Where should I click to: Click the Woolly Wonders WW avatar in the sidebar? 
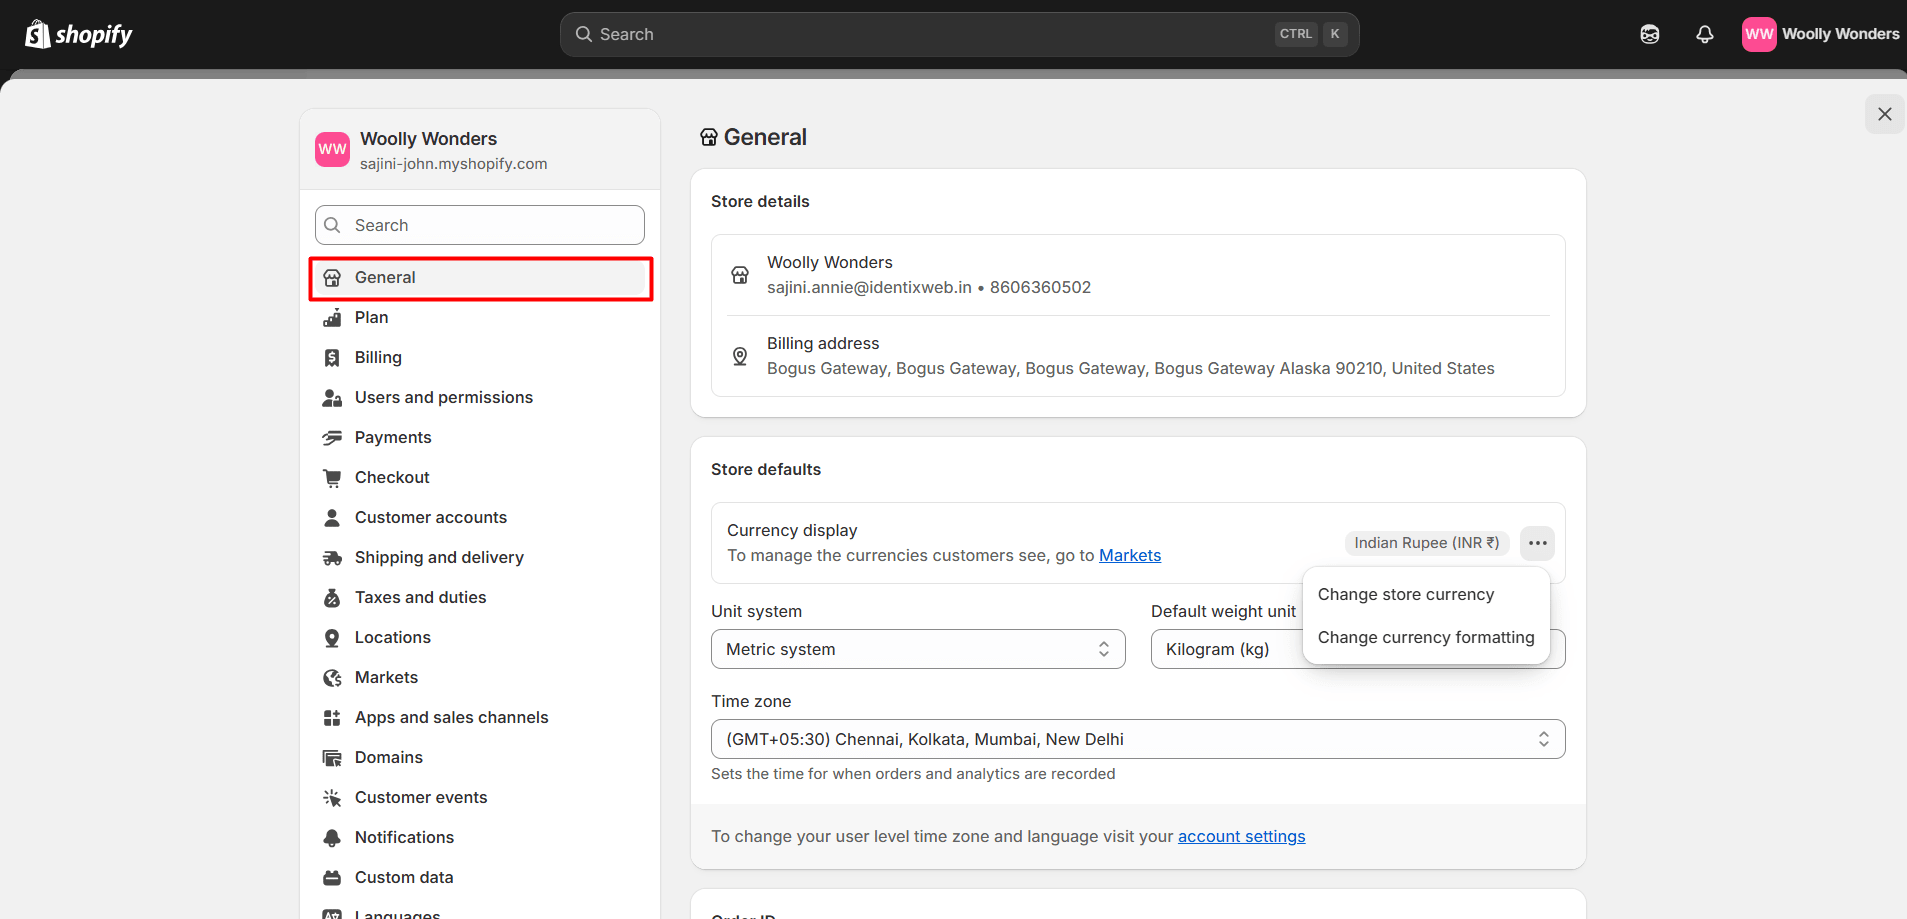pos(332,149)
